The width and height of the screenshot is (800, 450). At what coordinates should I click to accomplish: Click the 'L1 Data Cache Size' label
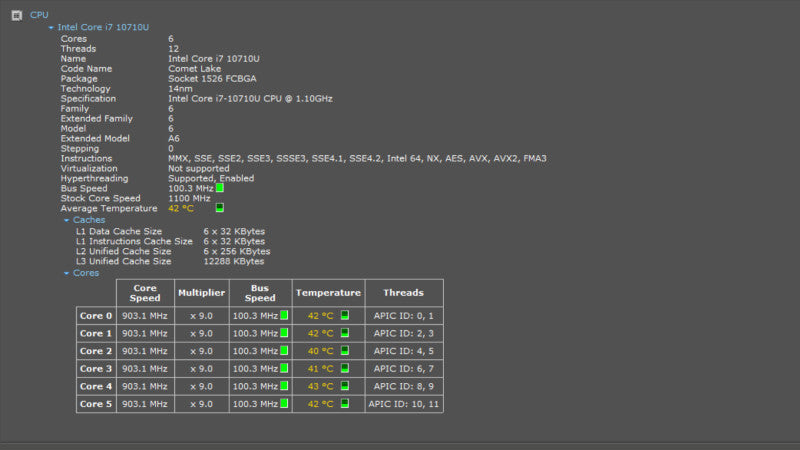[119, 231]
